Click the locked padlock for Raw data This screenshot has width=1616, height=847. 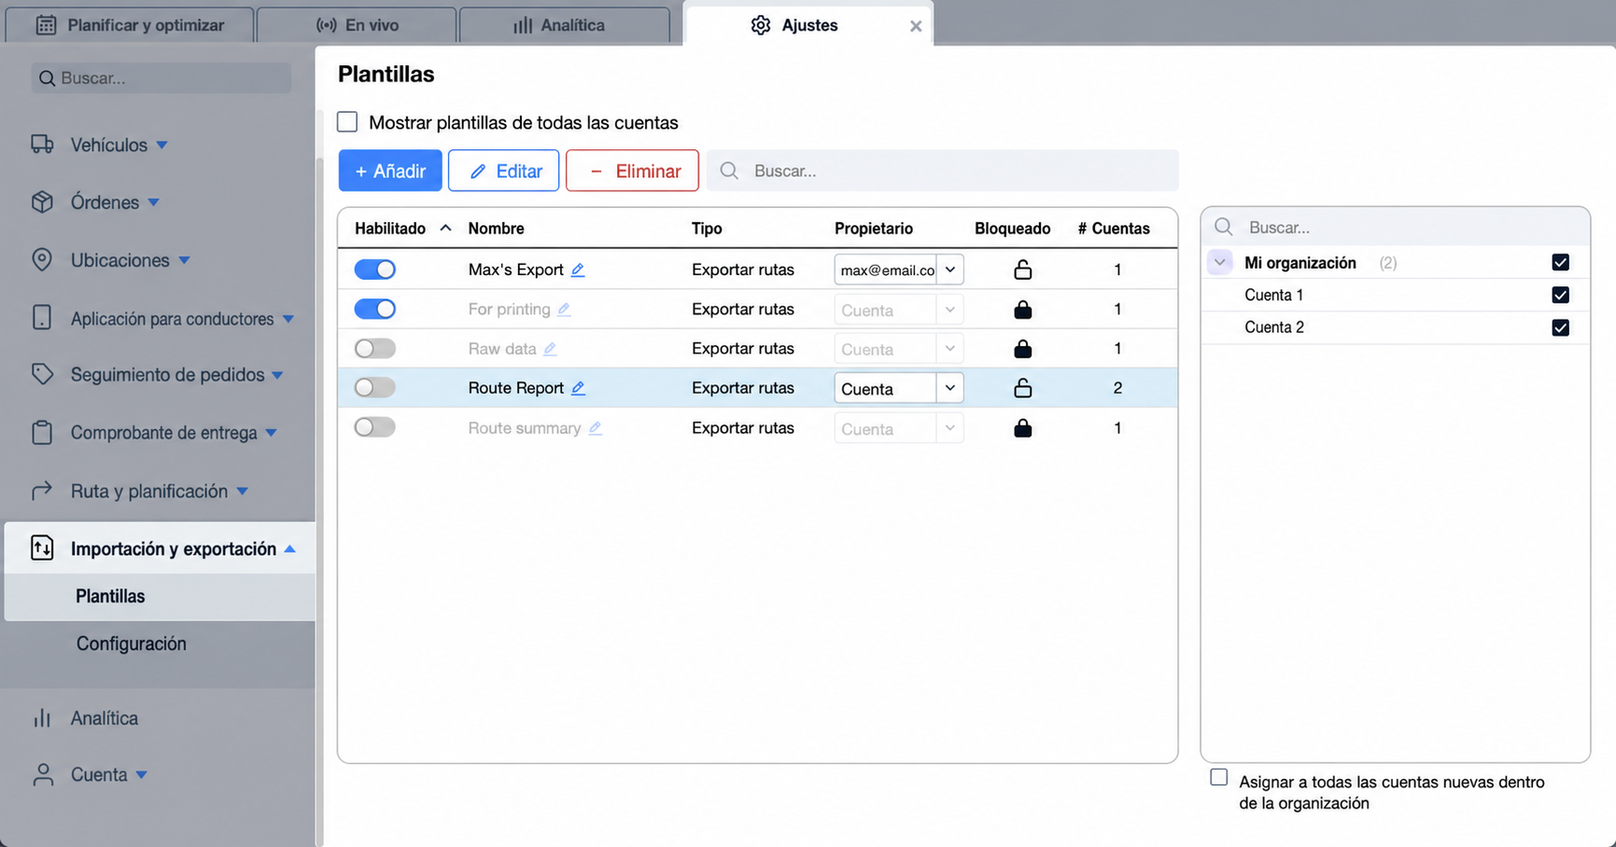point(1023,349)
